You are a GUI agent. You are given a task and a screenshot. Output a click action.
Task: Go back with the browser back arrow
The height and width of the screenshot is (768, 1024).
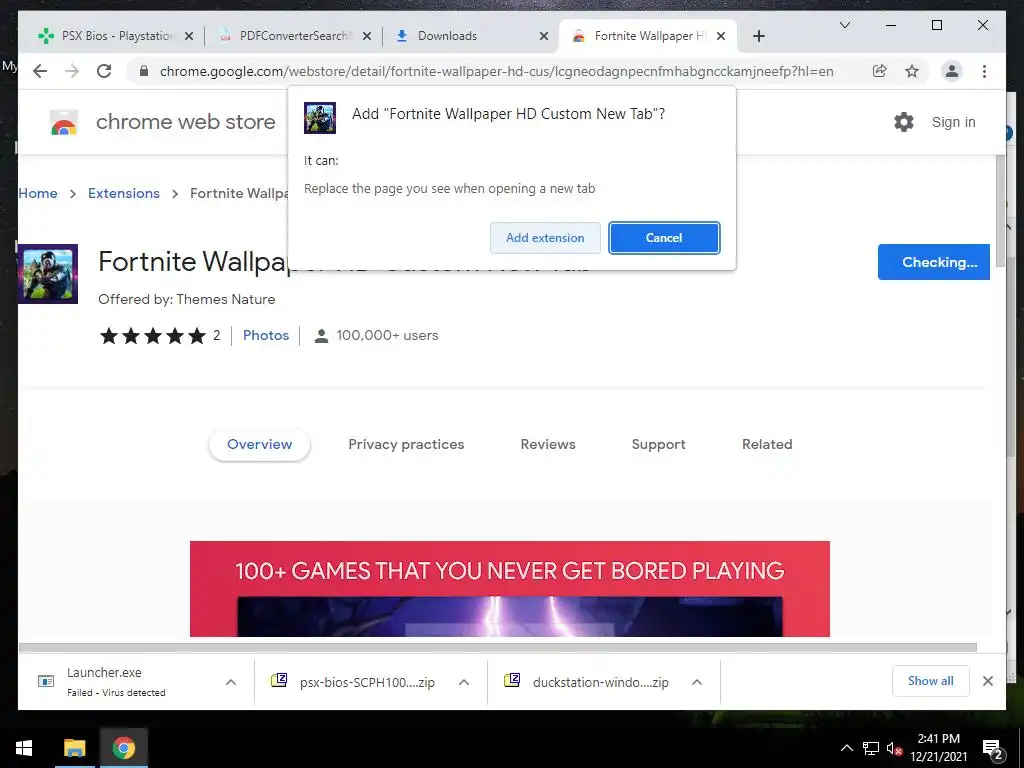click(x=40, y=71)
